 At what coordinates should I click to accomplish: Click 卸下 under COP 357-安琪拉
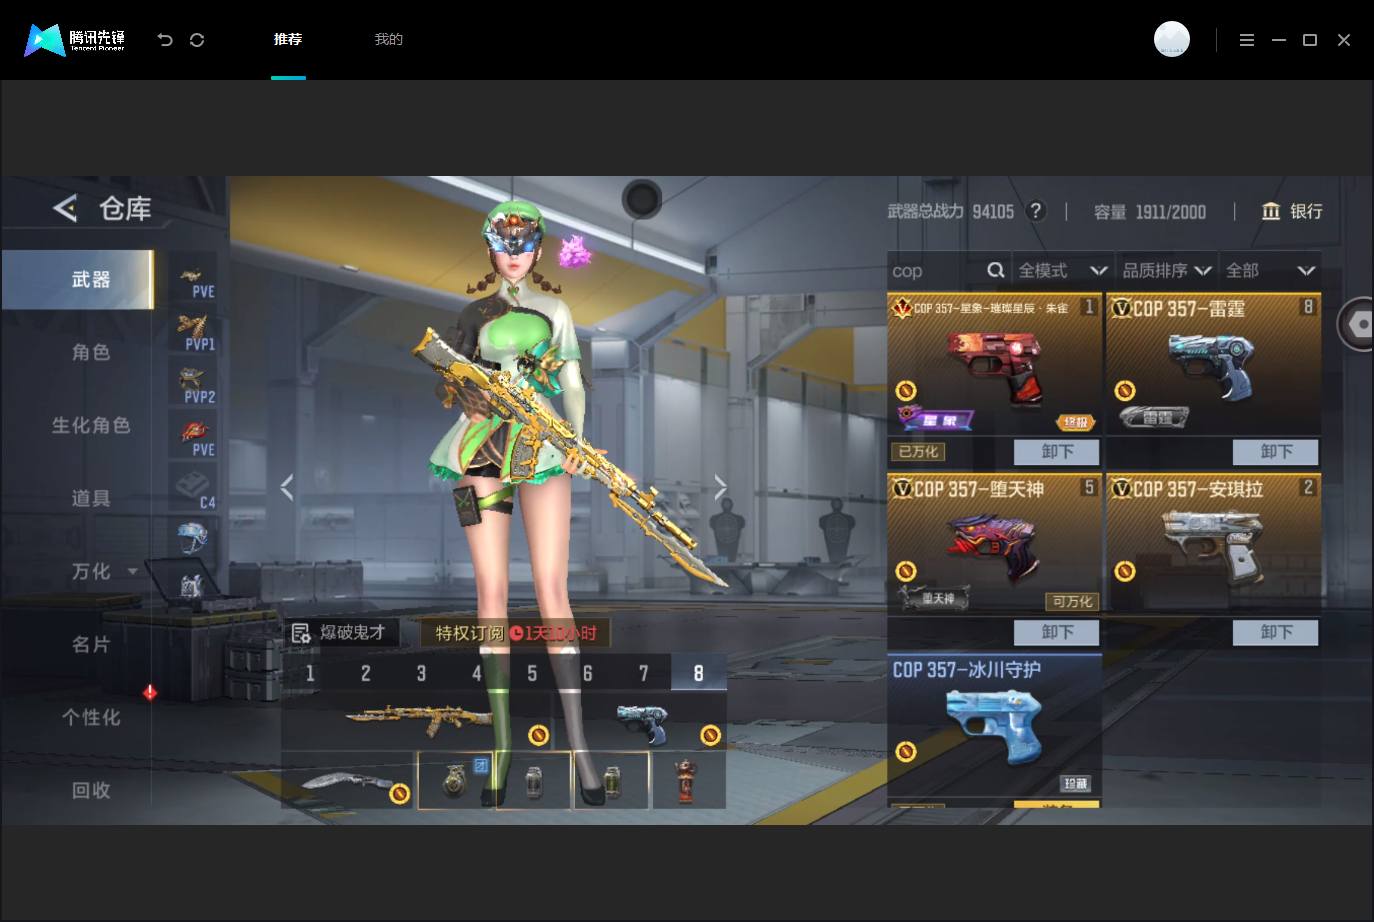[1276, 632]
